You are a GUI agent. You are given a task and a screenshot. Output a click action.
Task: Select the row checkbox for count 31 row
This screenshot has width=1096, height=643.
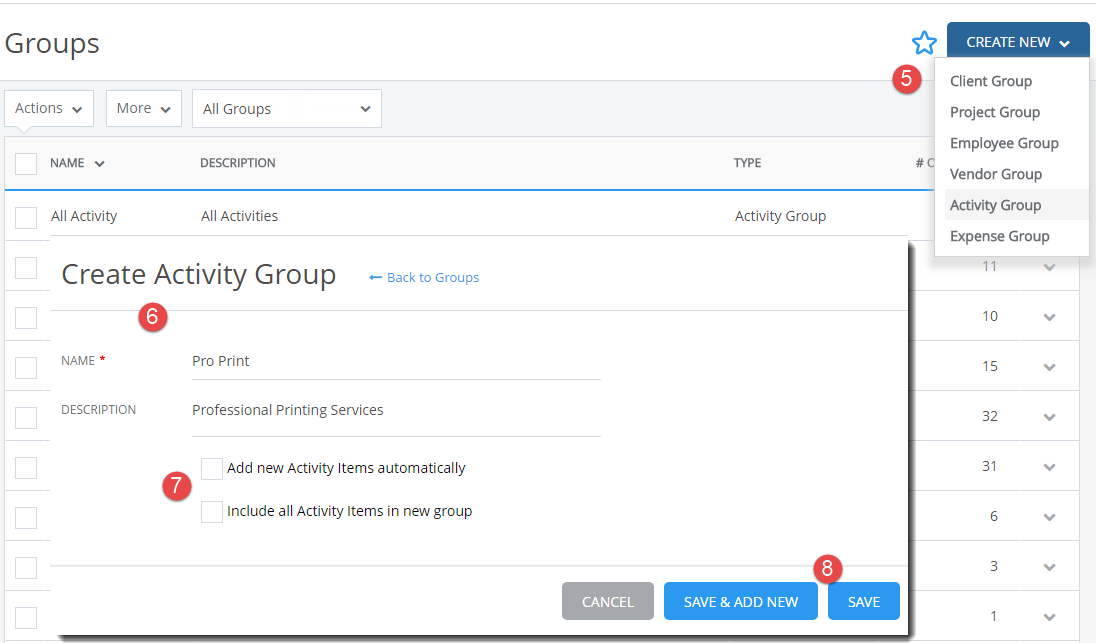point(26,468)
